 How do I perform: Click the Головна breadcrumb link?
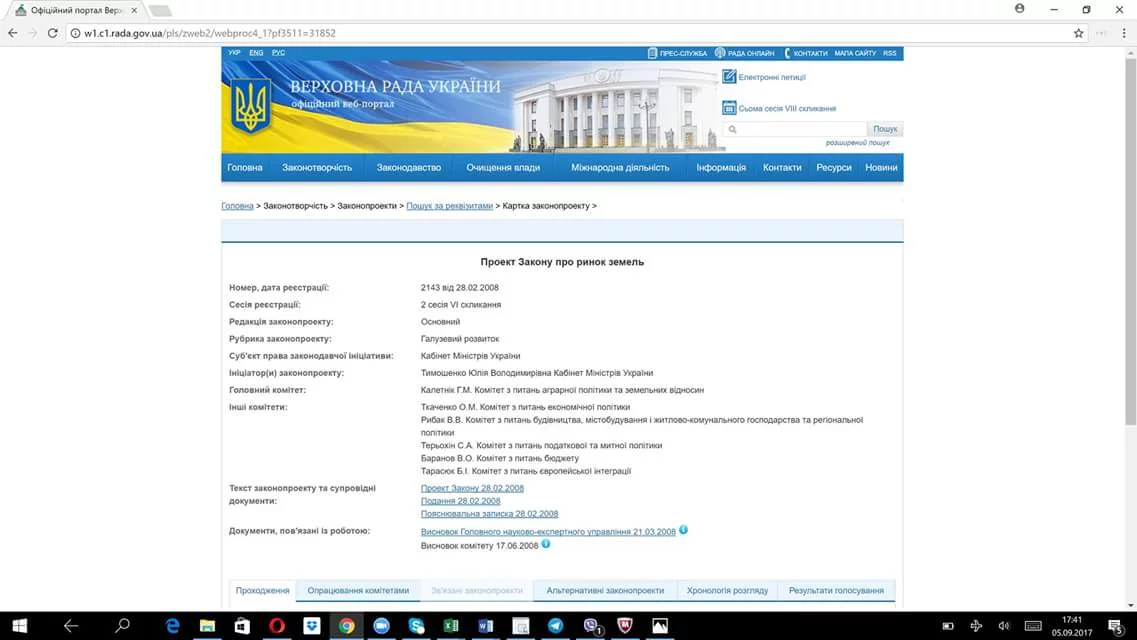(237, 206)
